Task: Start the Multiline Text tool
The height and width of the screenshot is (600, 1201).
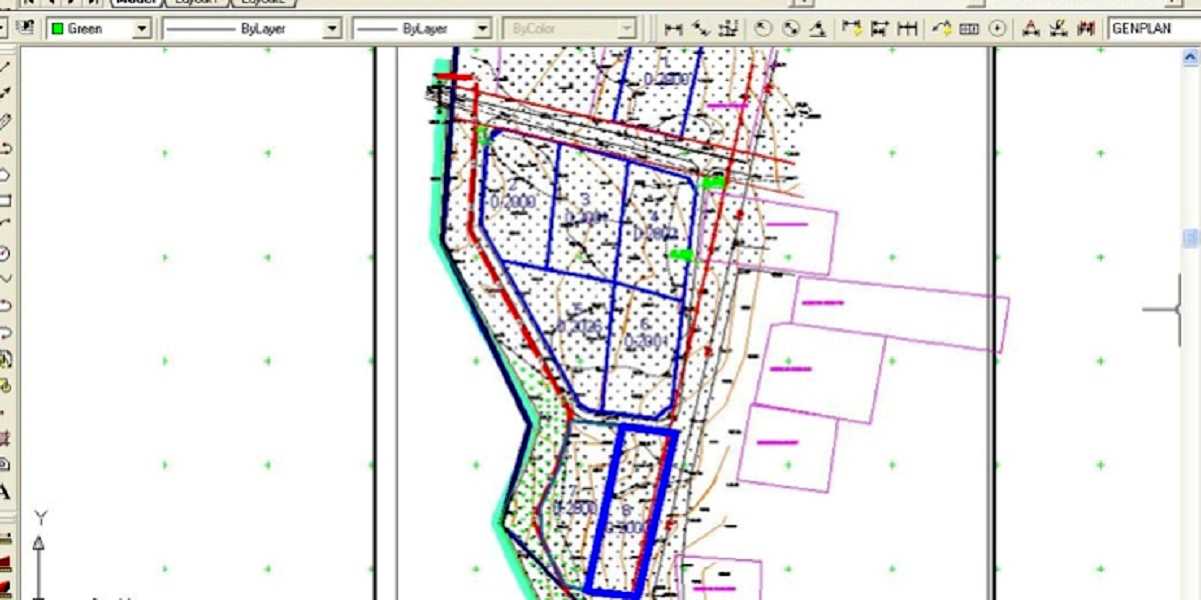Action: [x=5, y=491]
